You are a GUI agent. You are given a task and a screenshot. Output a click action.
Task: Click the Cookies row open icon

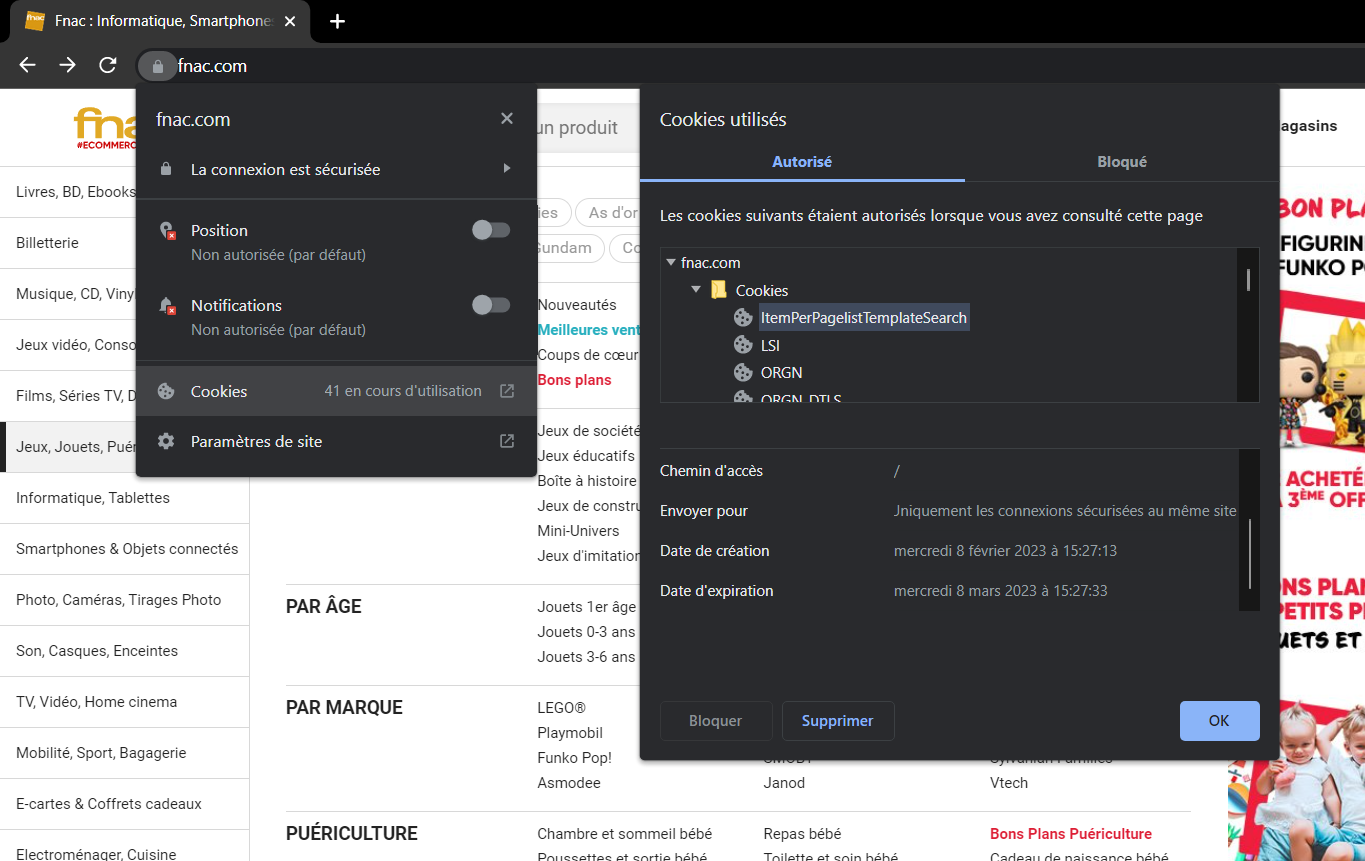pyautogui.click(x=507, y=391)
